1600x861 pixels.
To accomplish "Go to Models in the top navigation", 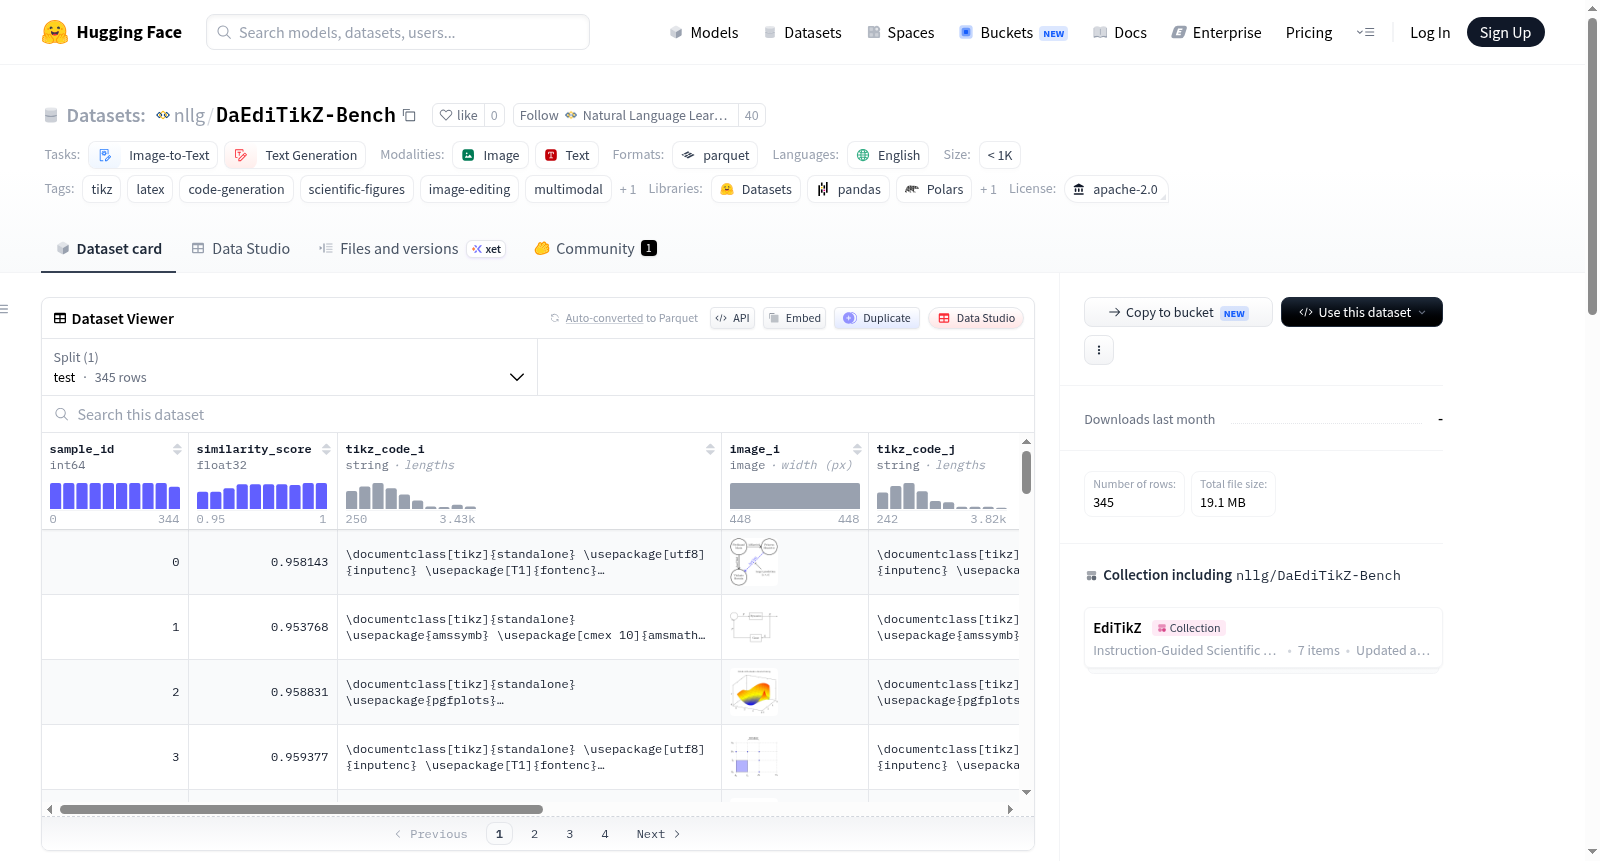I will (x=704, y=32).
